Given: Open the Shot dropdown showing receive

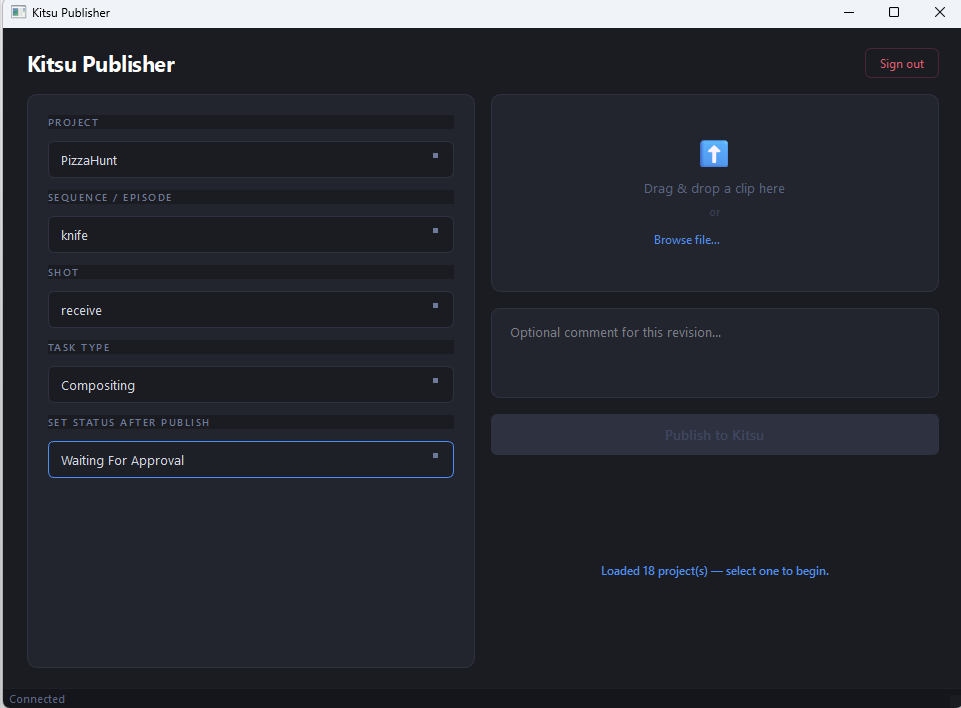Looking at the screenshot, I should click(x=251, y=310).
